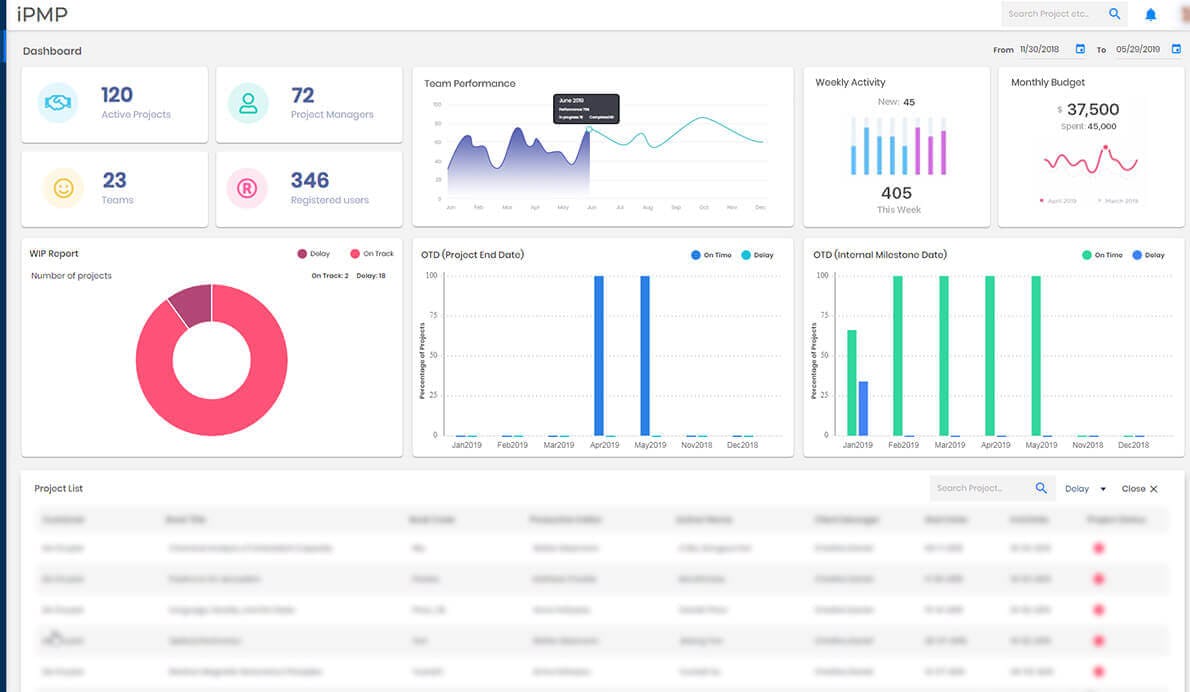Screen dimensions: 1190x692
Task: Select the Active Projects handshake icon
Action: pyautogui.click(x=57, y=102)
